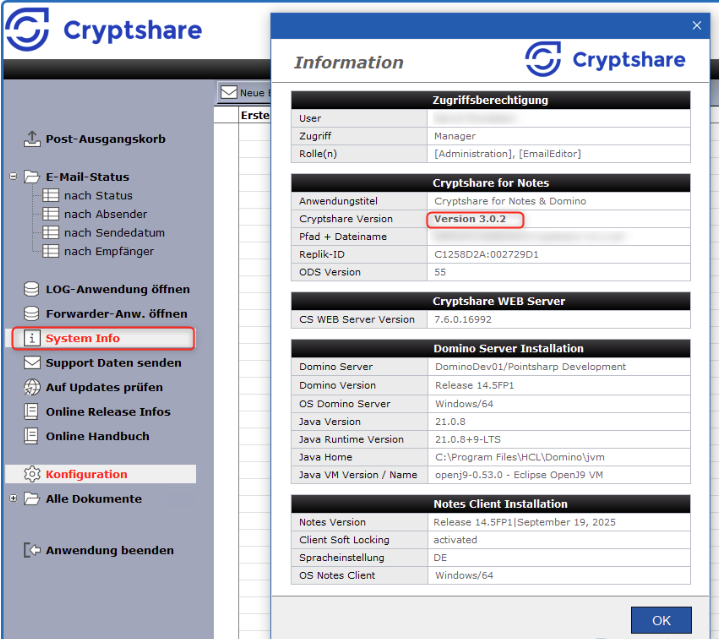Screen dimensions: 719x639
Task: Confirm the Information dialog with OK
Action: (x=661, y=620)
